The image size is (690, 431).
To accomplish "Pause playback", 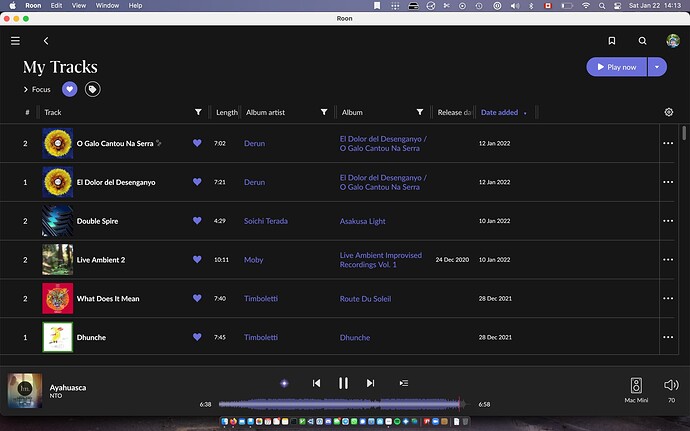I will click(343, 383).
